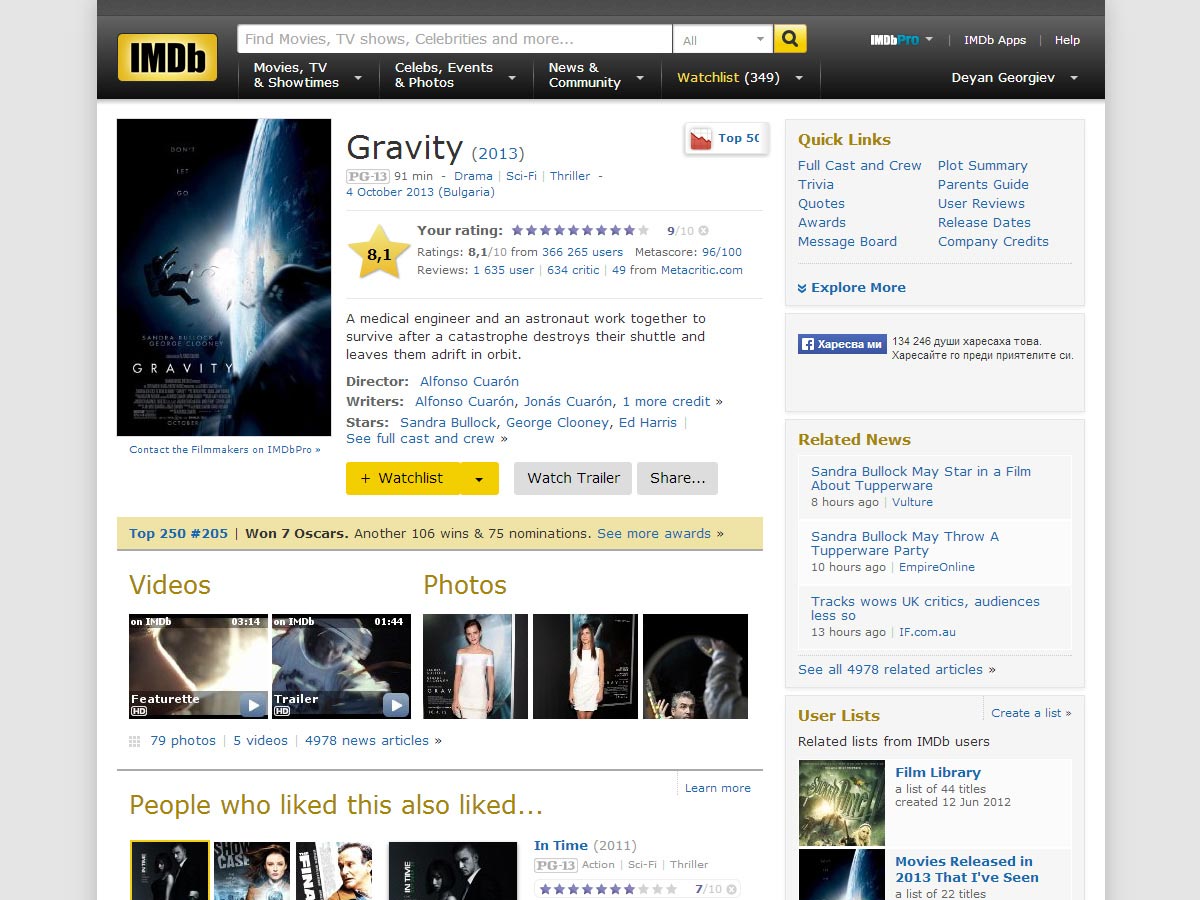Open IMDb Apps link in header
This screenshot has height=900, width=1200.
pos(994,40)
